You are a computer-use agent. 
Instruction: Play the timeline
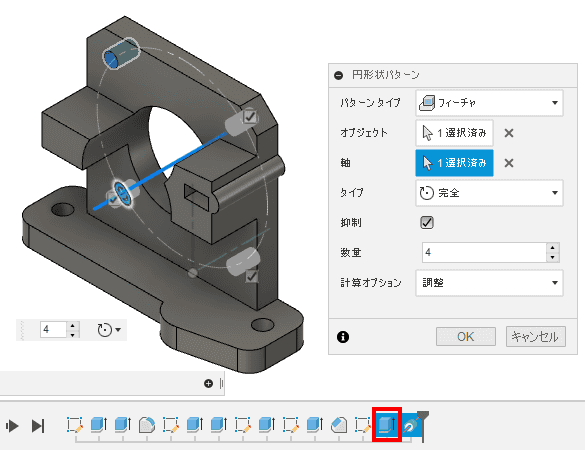pyautogui.click(x=12, y=426)
